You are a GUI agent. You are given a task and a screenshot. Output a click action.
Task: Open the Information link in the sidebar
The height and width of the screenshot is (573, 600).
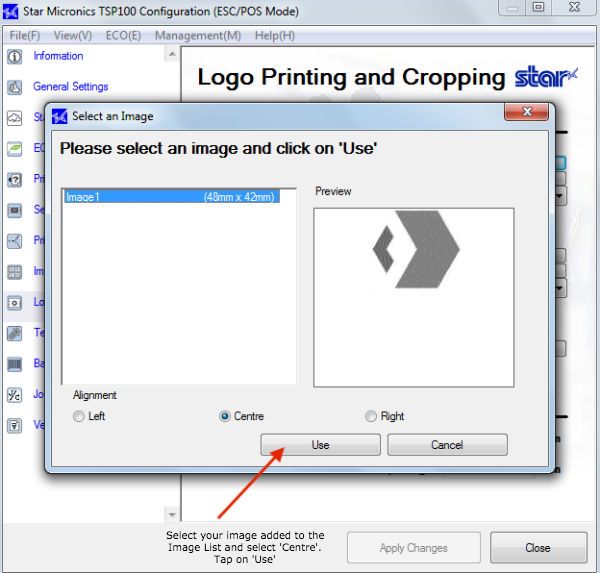coord(58,56)
